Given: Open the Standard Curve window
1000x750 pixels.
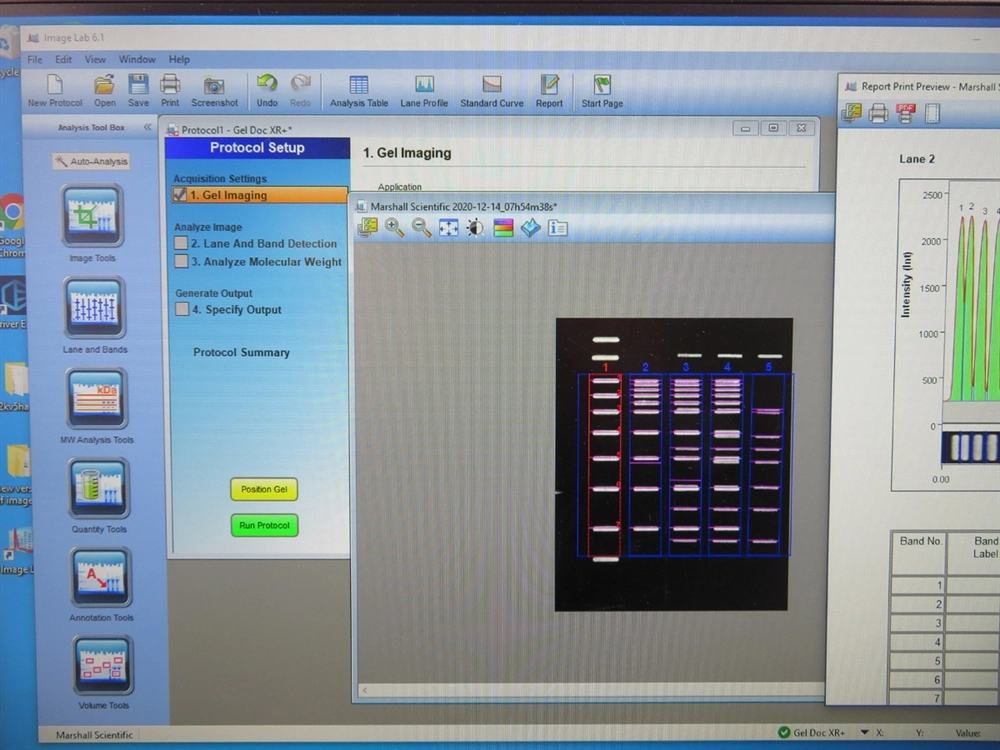Looking at the screenshot, I should (491, 91).
